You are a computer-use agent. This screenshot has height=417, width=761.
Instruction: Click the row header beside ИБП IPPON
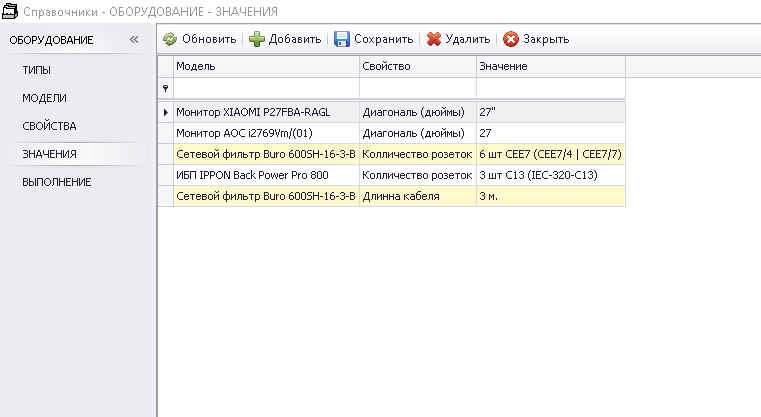tap(165, 175)
